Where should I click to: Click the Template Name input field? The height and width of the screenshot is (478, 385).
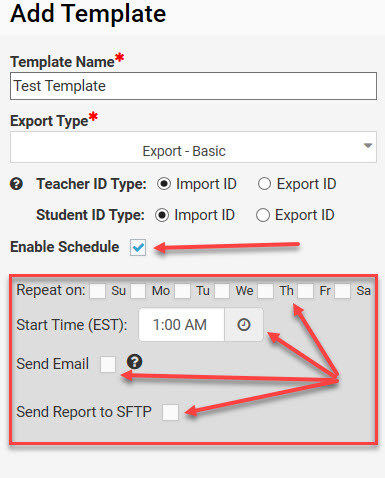coord(193,86)
